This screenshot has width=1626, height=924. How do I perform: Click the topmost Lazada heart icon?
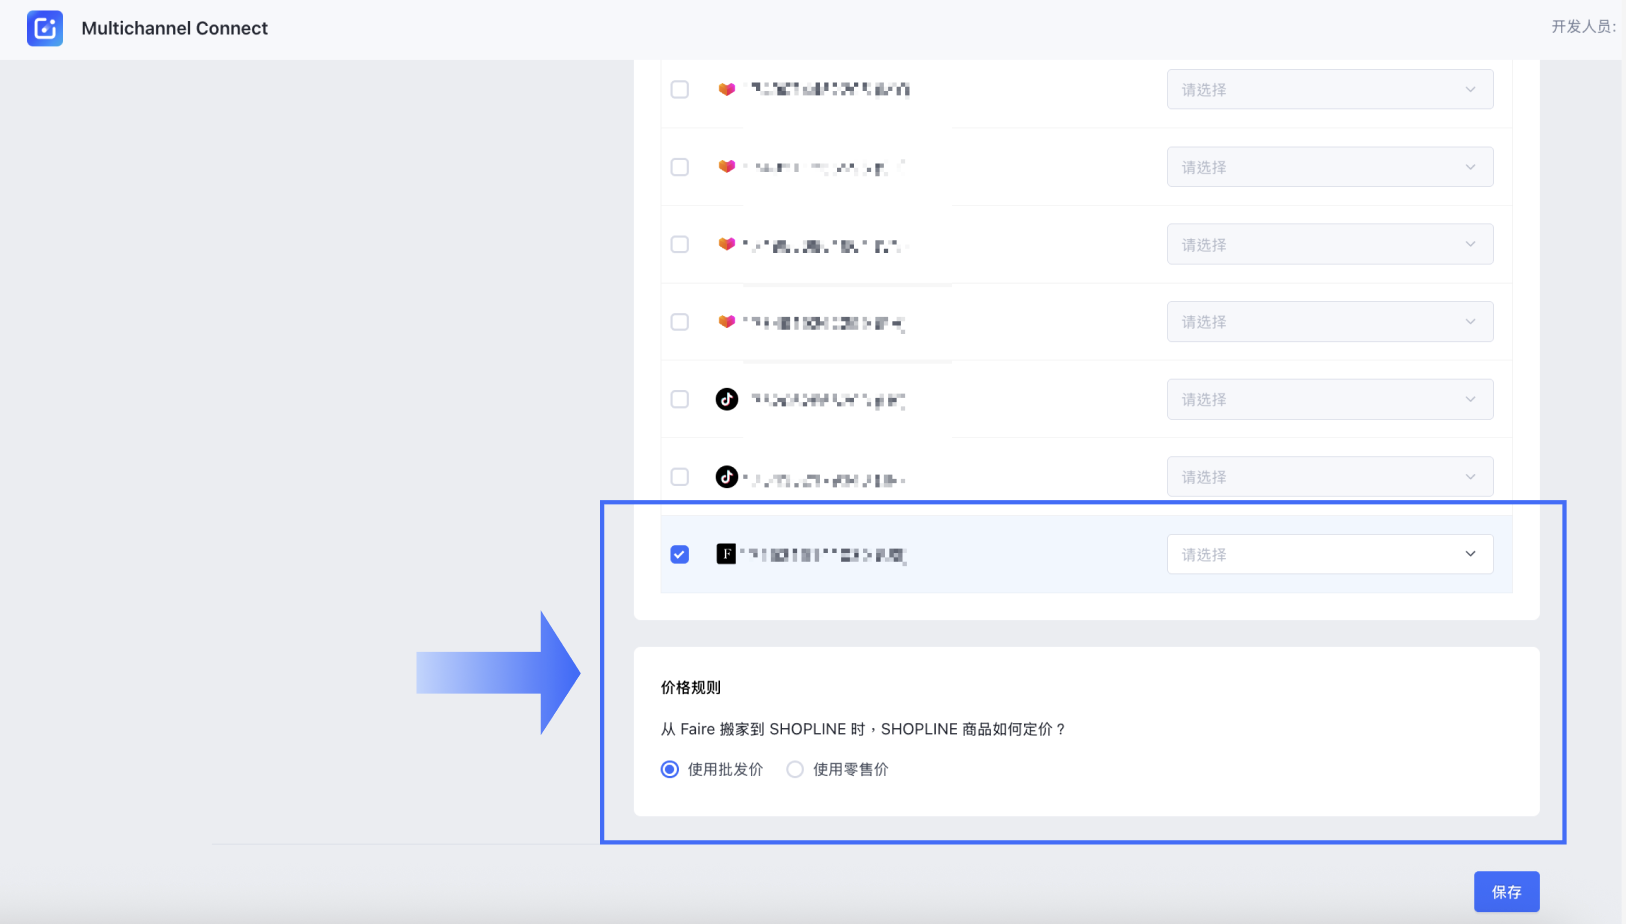pos(727,89)
